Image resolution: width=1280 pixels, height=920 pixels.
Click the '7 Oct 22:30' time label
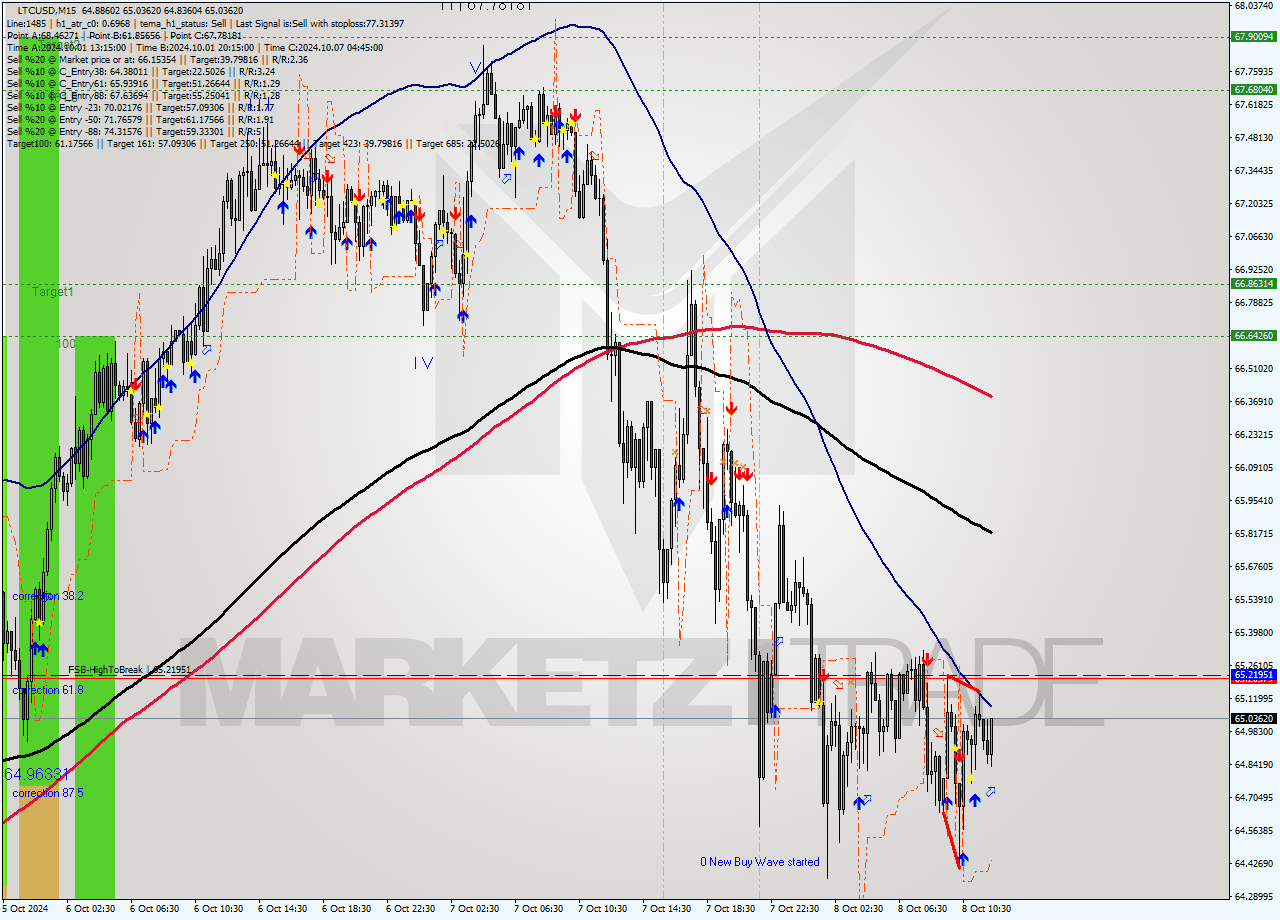pyautogui.click(x=794, y=909)
